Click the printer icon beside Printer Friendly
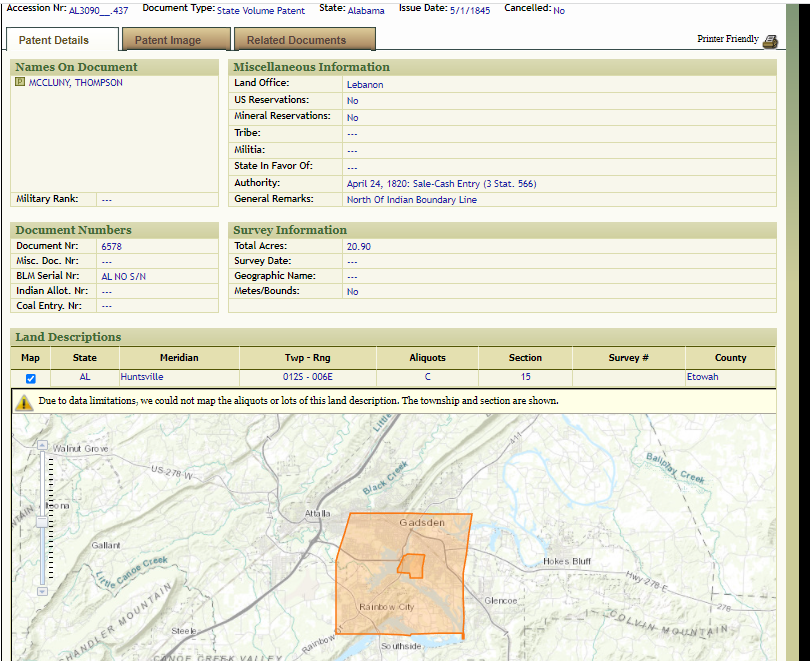The width and height of the screenshot is (810, 661). (770, 41)
